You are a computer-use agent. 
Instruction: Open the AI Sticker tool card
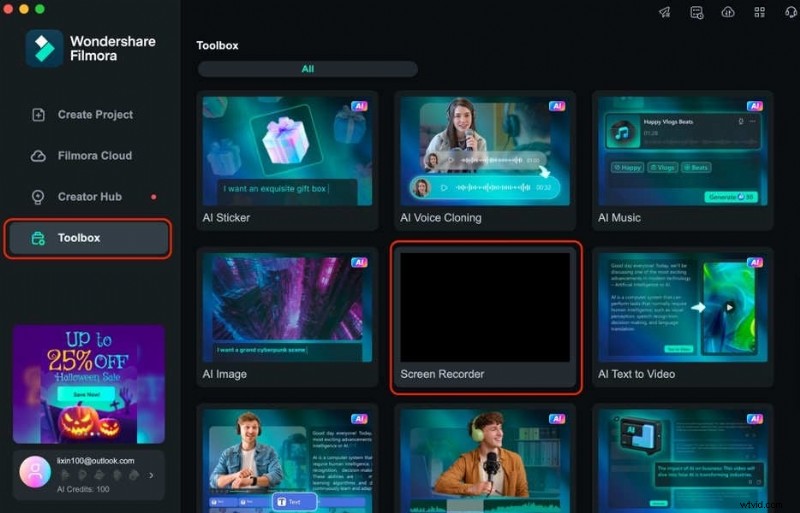285,160
